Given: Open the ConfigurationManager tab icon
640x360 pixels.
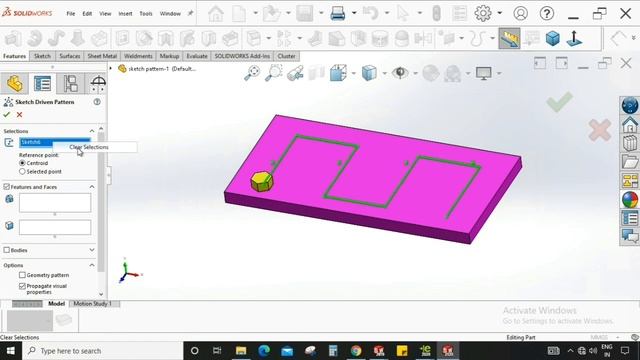Looking at the screenshot, I should pos(70,83).
